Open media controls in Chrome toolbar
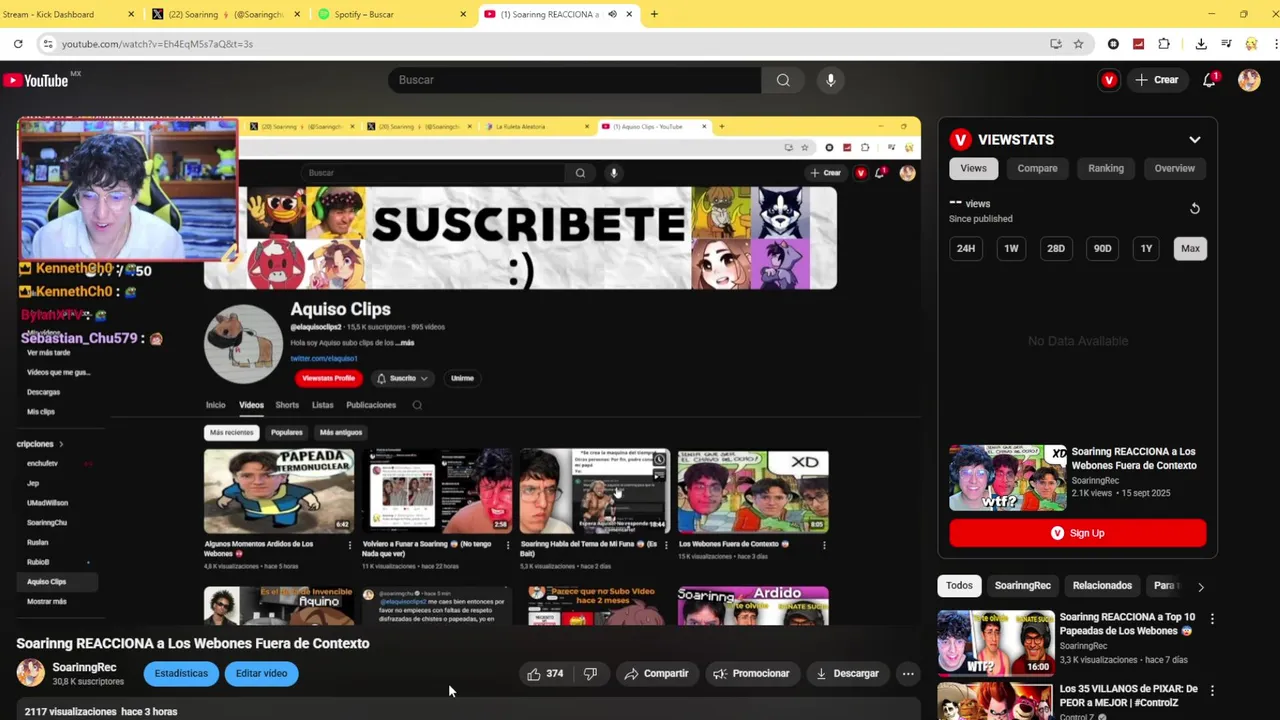Image resolution: width=1280 pixels, height=720 pixels. [x=1226, y=44]
